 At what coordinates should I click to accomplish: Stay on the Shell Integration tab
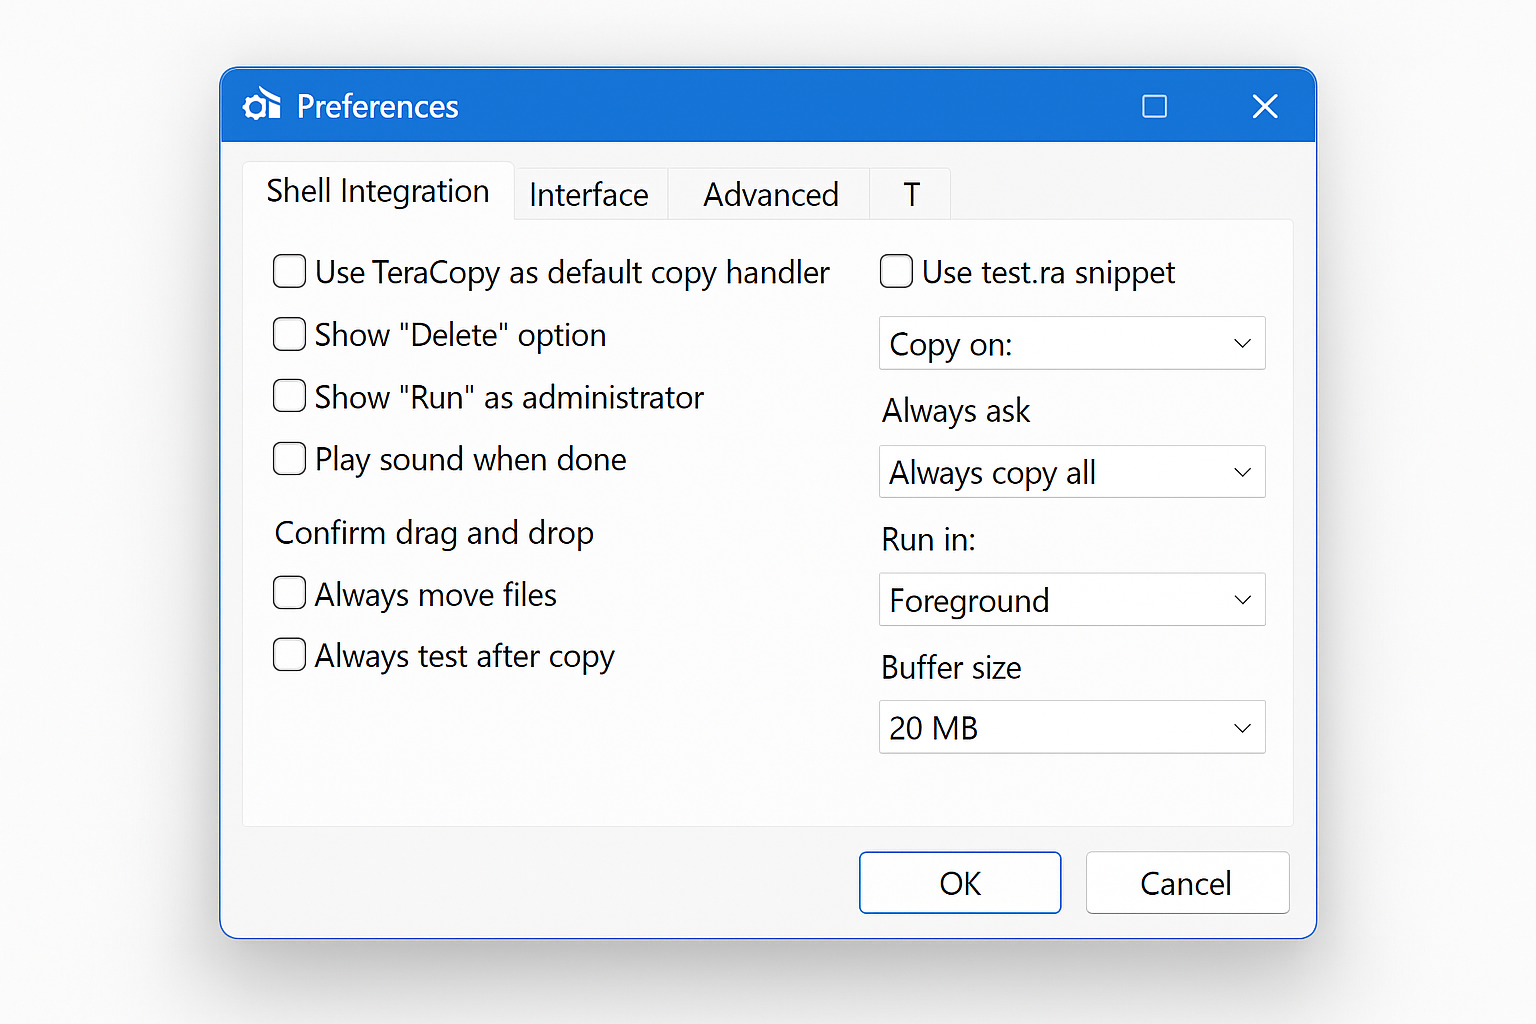378,191
